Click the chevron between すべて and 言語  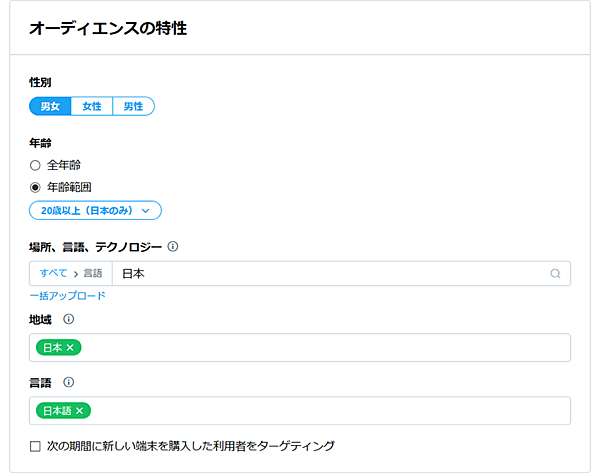pyautogui.click(x=76, y=273)
